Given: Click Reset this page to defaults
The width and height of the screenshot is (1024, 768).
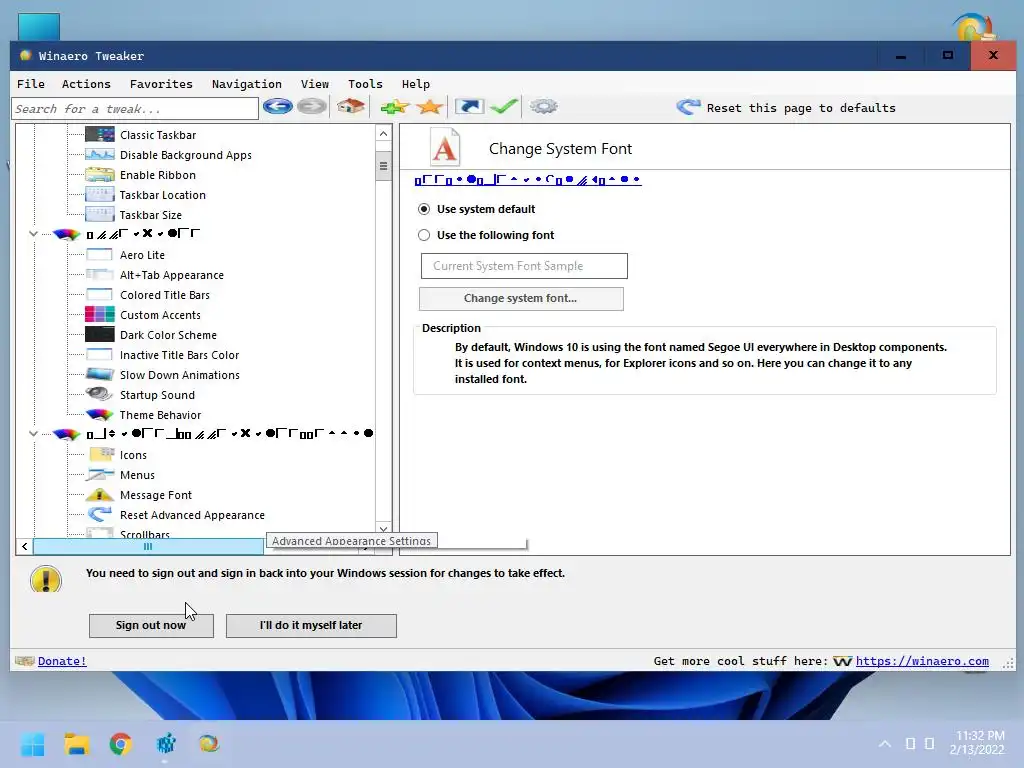Looking at the screenshot, I should [x=786, y=108].
